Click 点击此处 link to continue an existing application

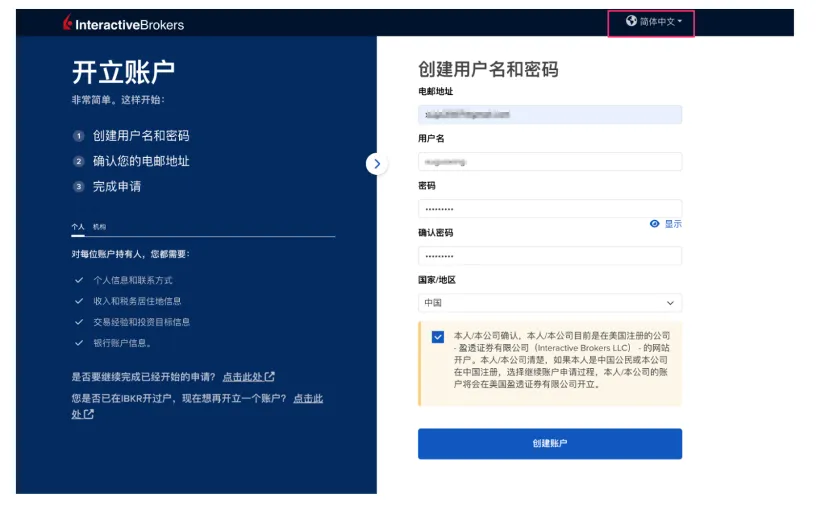click(x=248, y=377)
